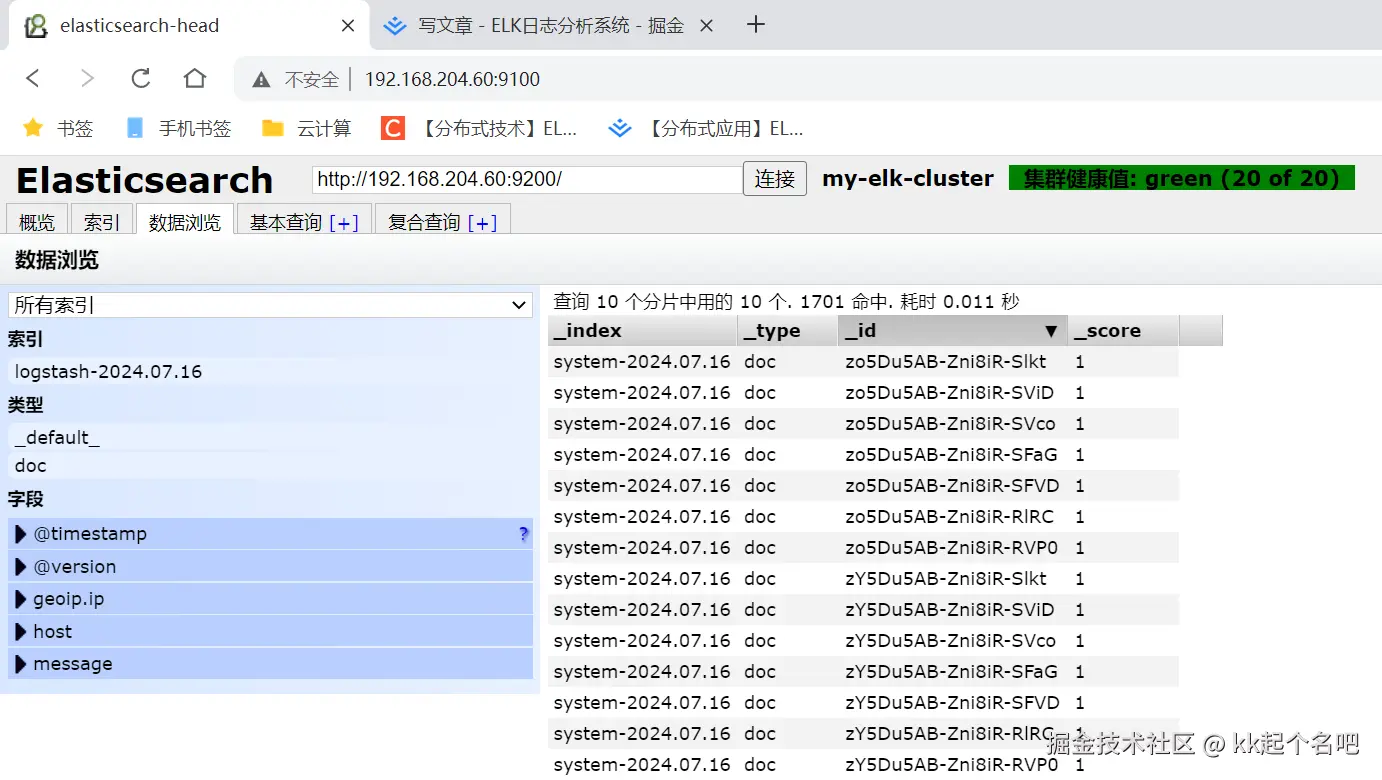Reload the current page
The width and height of the screenshot is (1382, 780).
tap(140, 78)
